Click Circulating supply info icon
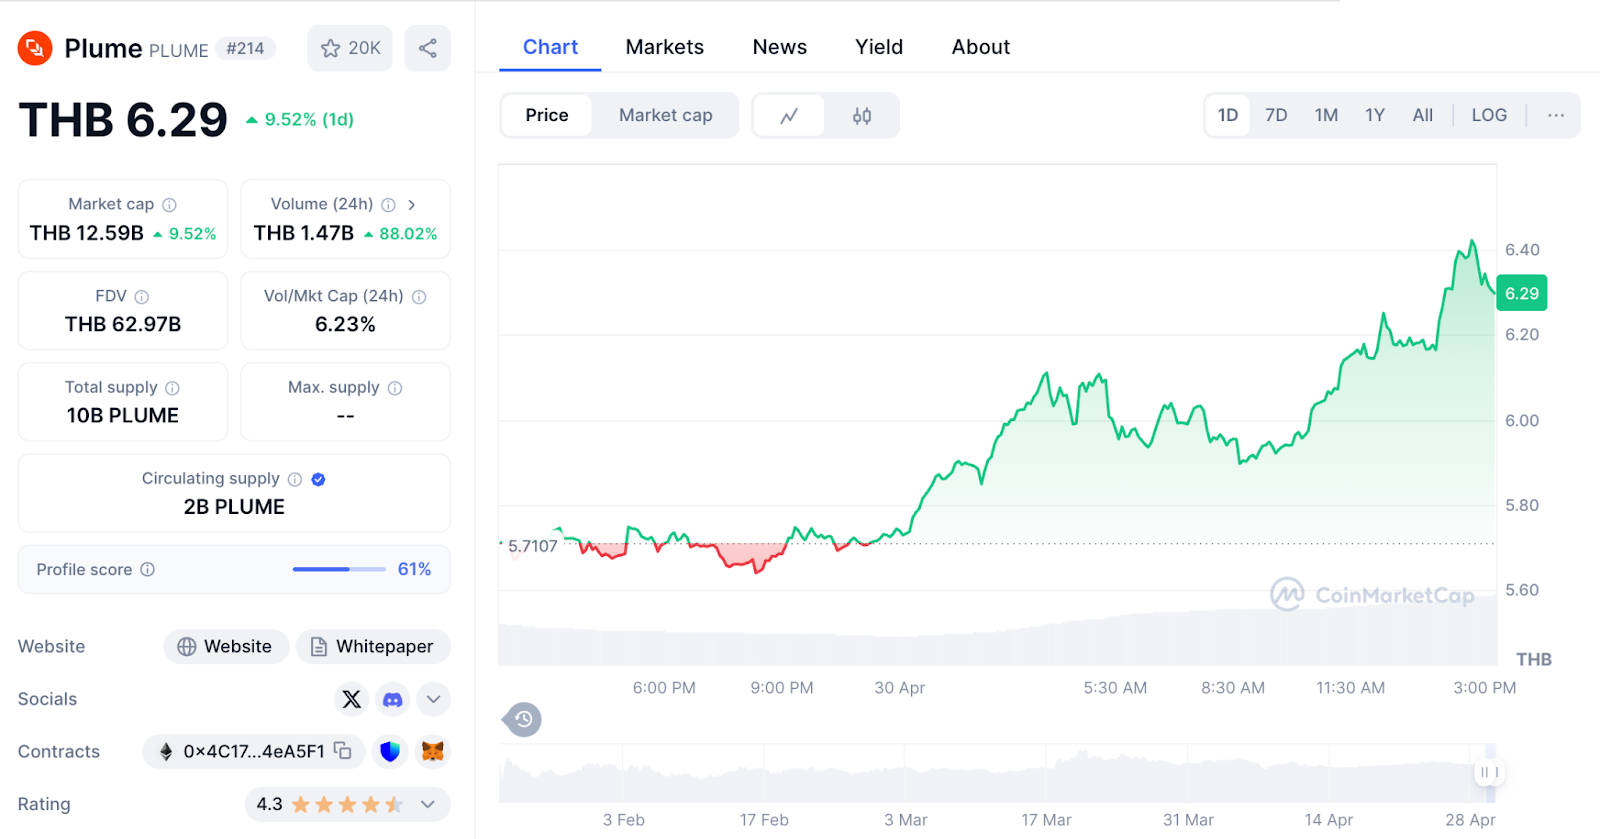Screen dimensions: 1600x839 click(295, 480)
